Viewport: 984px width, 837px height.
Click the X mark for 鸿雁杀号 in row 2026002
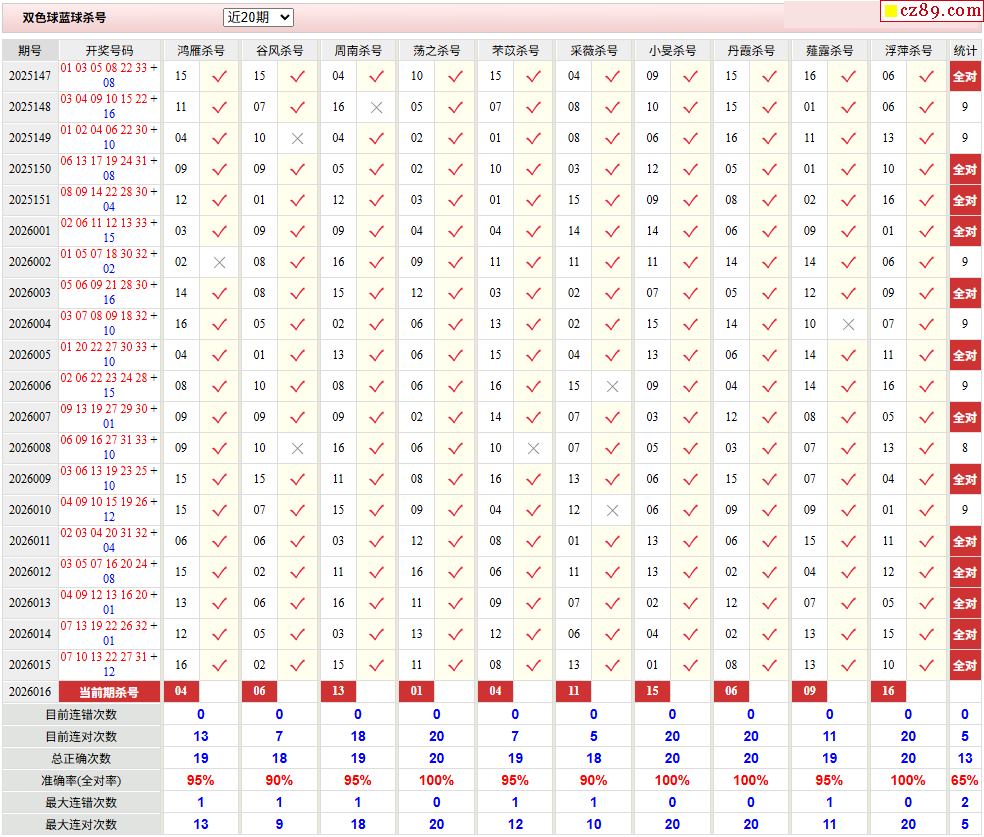coord(219,262)
